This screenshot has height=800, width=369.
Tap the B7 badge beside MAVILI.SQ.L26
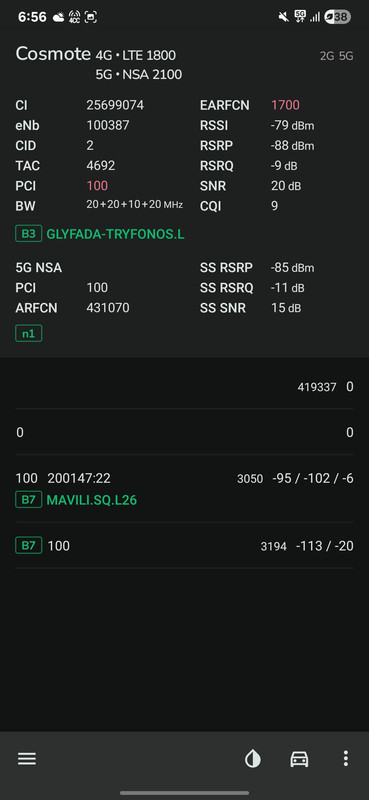[x=29, y=499]
